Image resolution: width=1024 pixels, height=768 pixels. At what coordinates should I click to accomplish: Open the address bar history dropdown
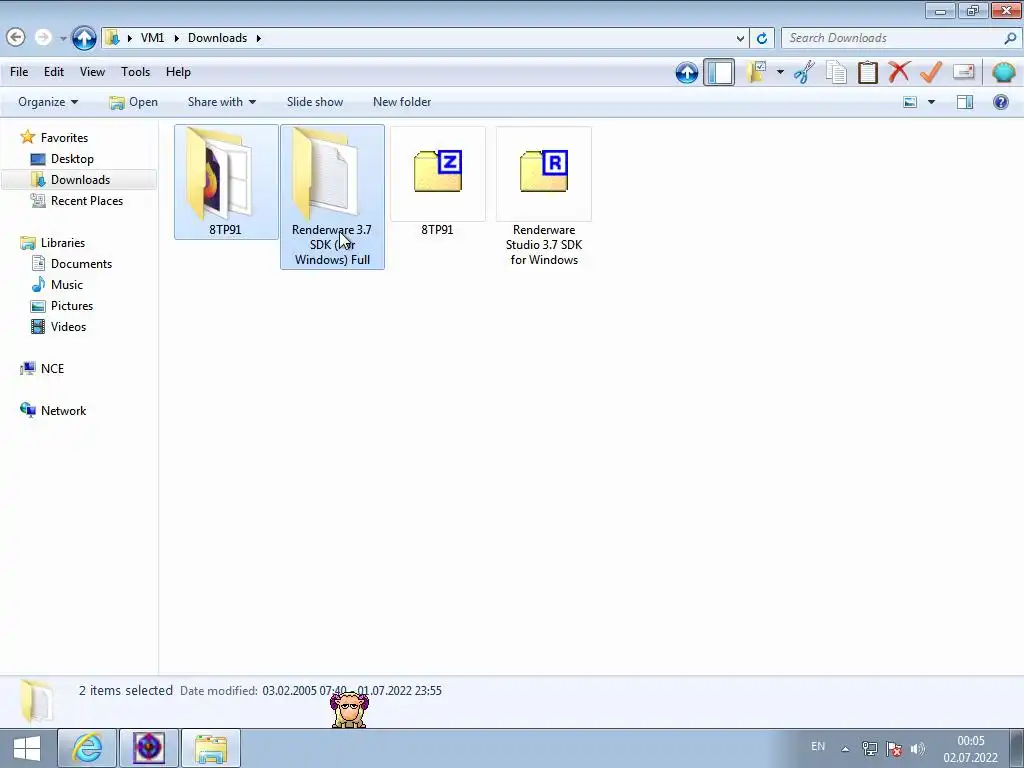tap(740, 38)
